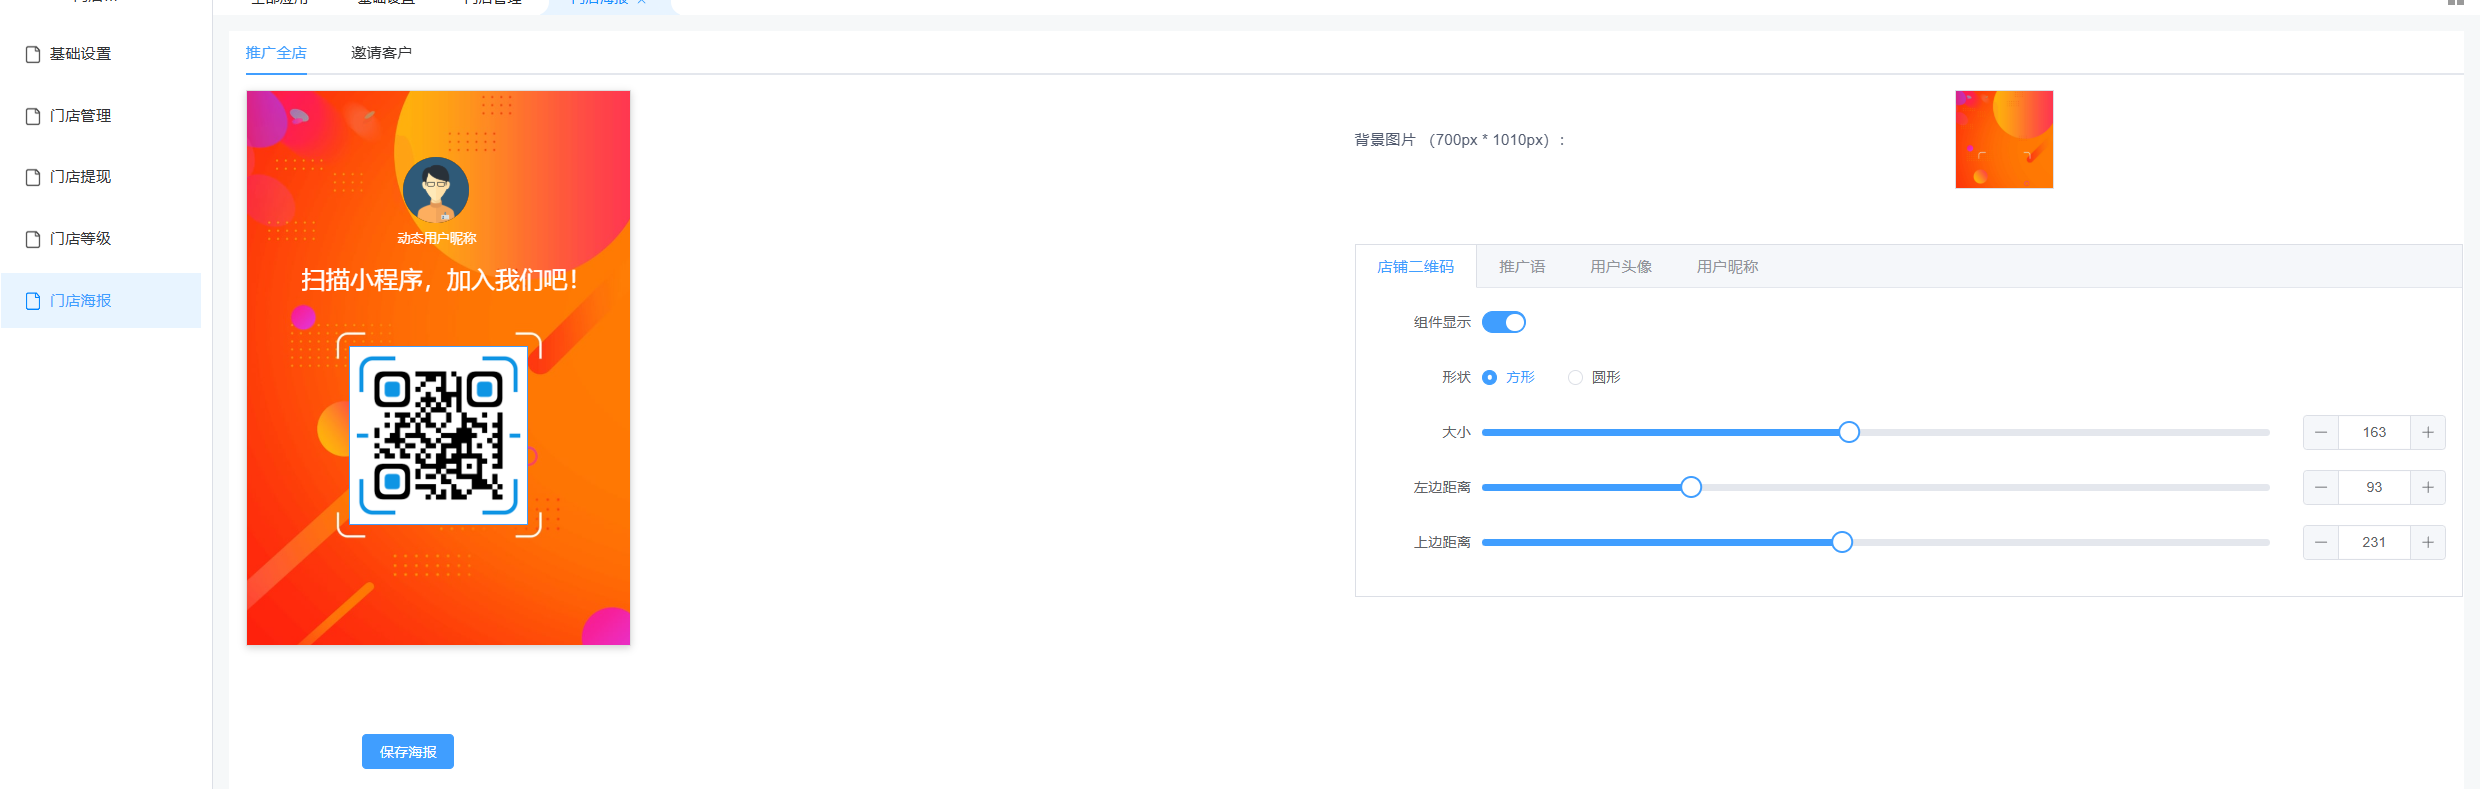Select the 方形 shape radio option

click(1509, 377)
